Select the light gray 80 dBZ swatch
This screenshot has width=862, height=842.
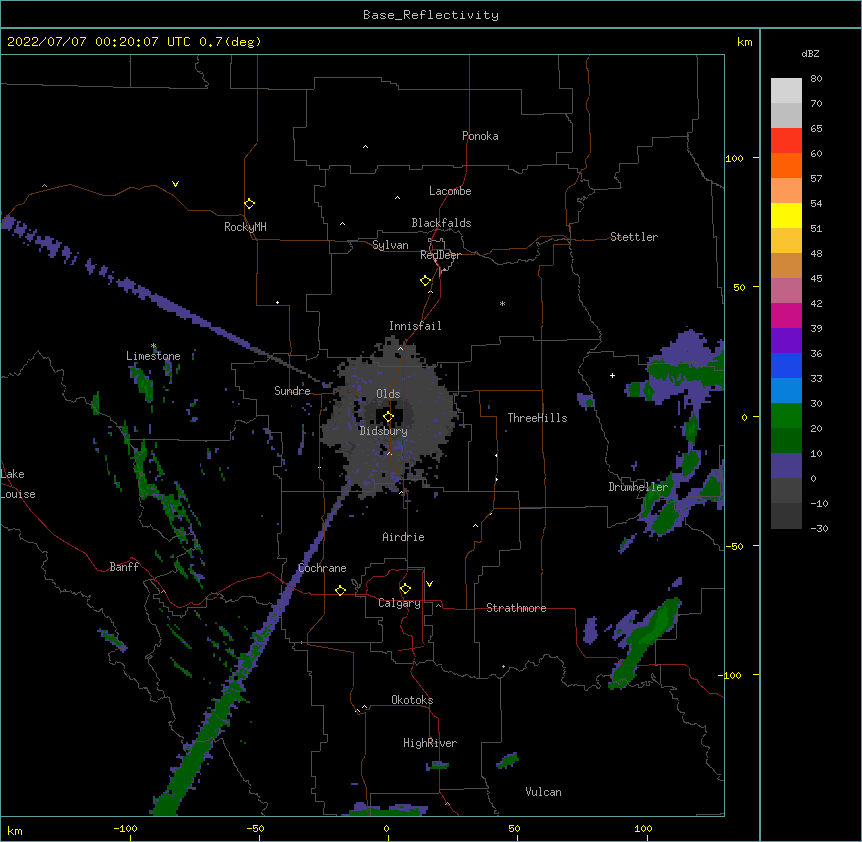tap(786, 91)
